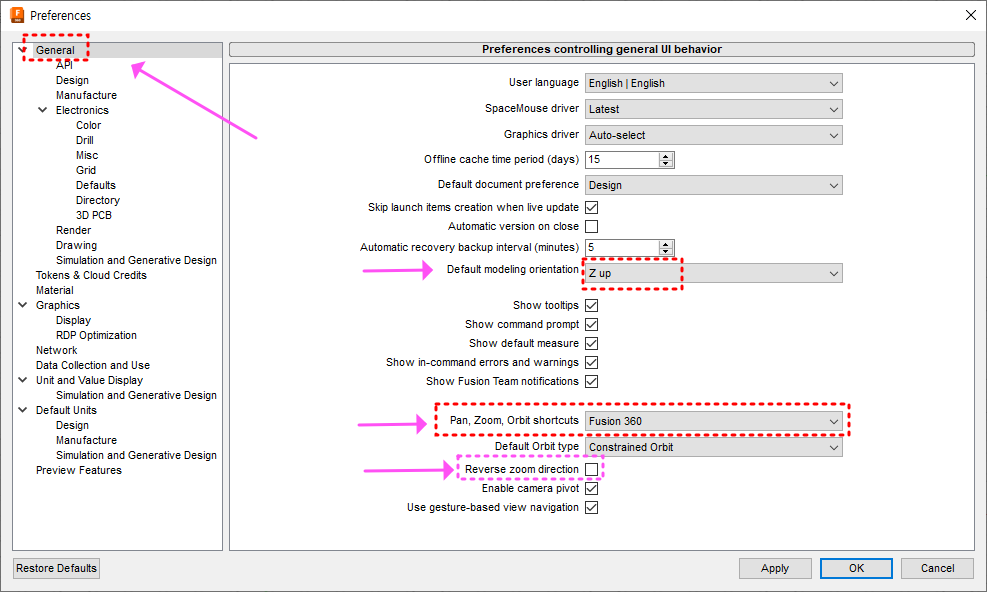Viewport: 987px width, 592px height.
Task: Toggle the Show tooltips checkbox
Action: [x=592, y=305]
